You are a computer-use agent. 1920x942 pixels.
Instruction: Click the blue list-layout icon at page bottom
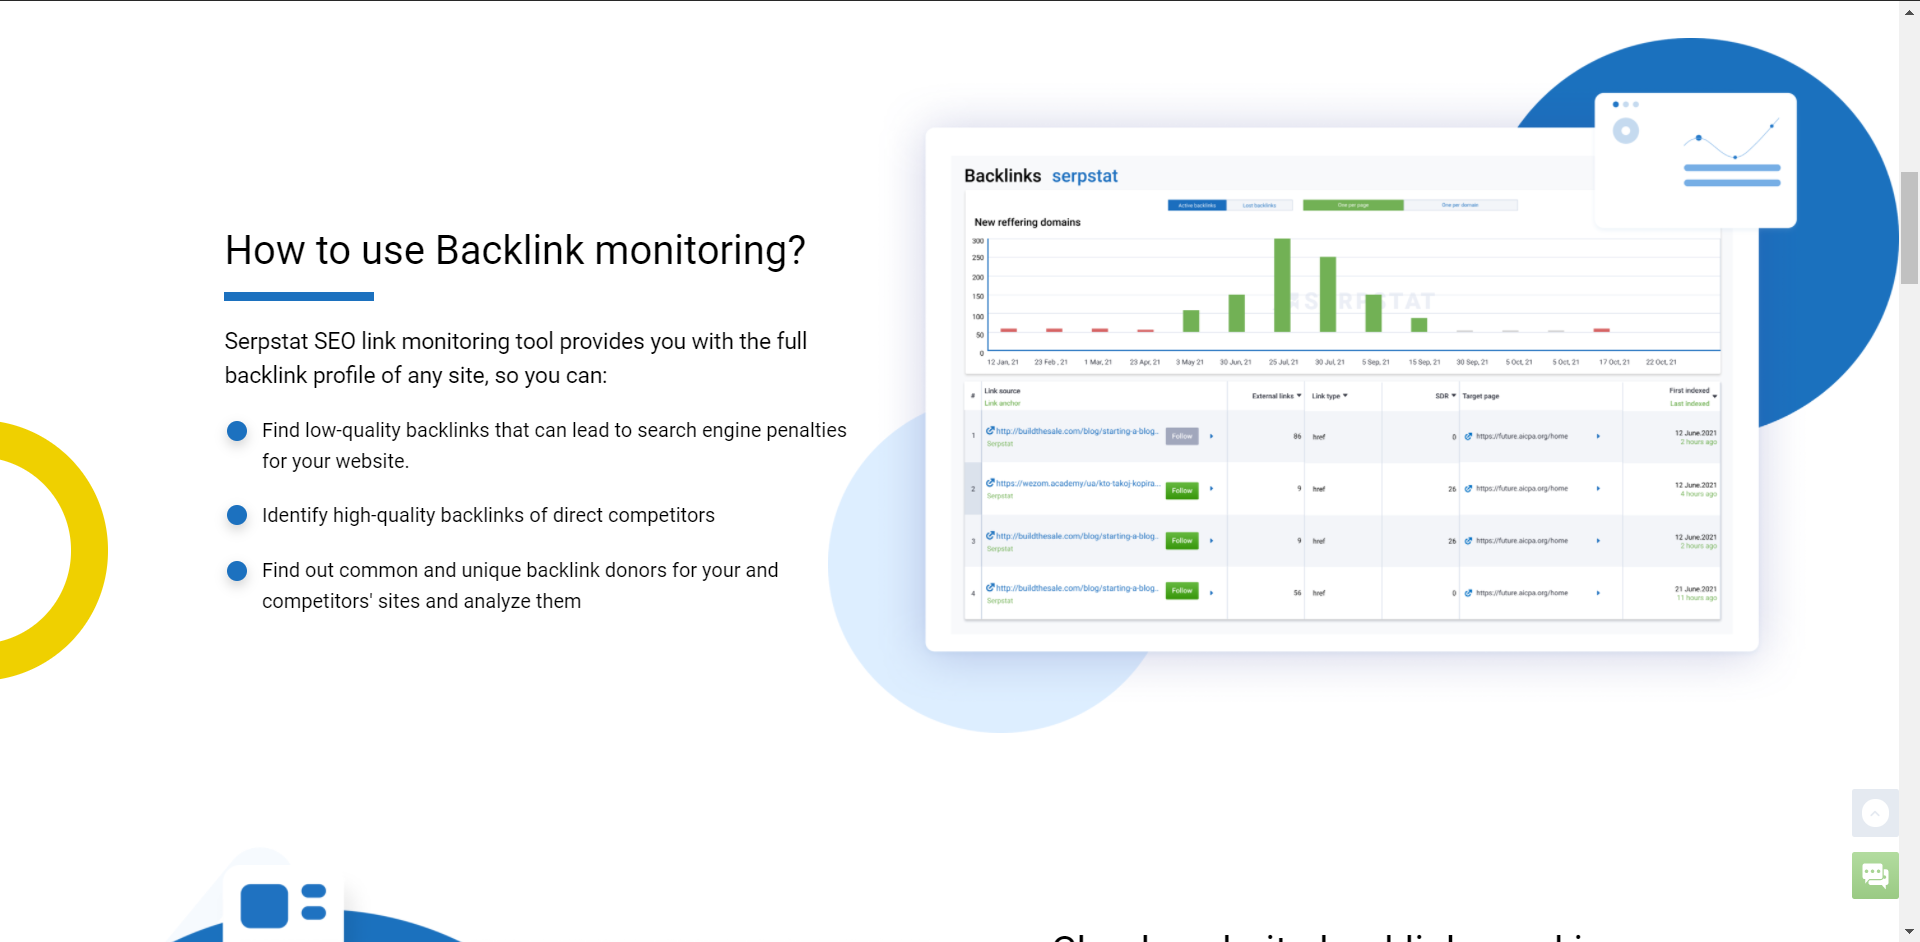(284, 904)
